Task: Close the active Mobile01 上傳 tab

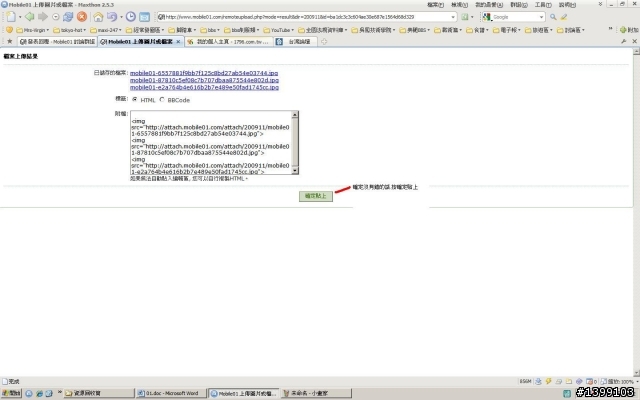Action: 178,42
